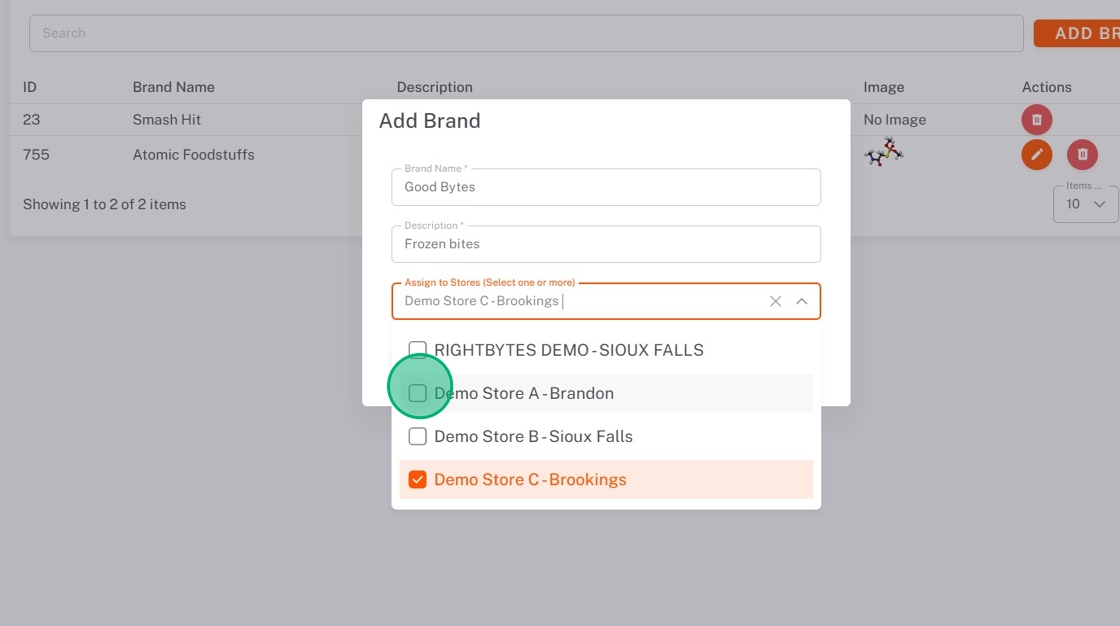This screenshot has height=626, width=1120.
Task: Delete the Atomic Foodstuffs brand
Action: [x=1082, y=155]
